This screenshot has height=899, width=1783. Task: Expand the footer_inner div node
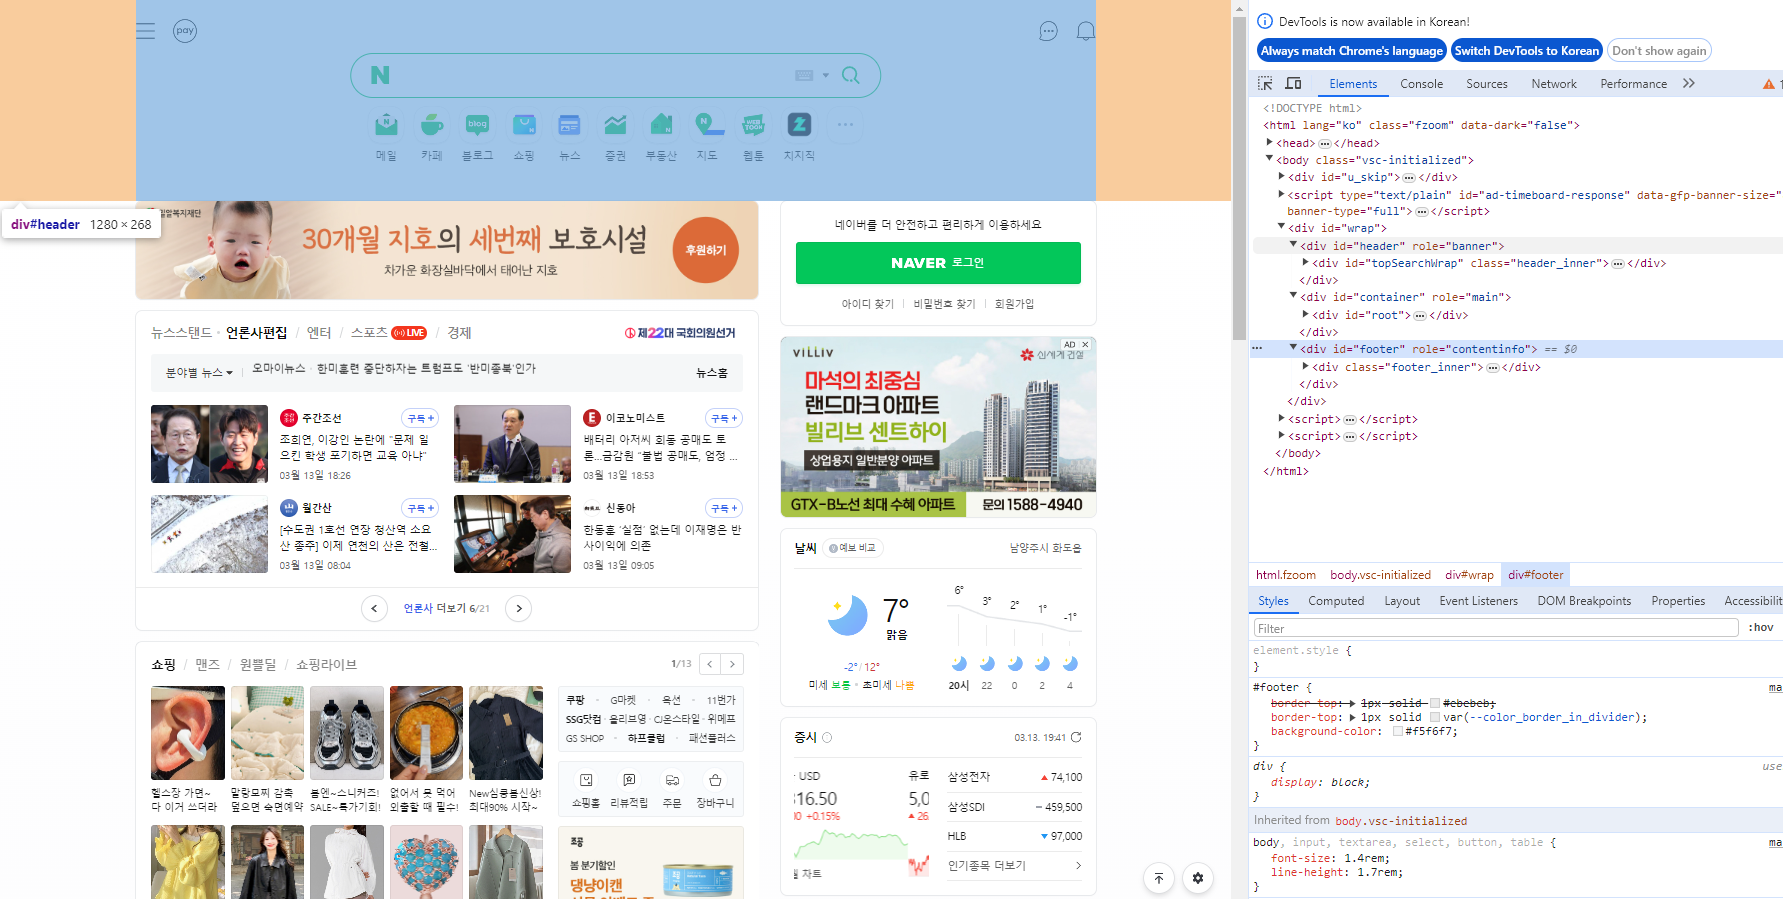pyautogui.click(x=1305, y=367)
